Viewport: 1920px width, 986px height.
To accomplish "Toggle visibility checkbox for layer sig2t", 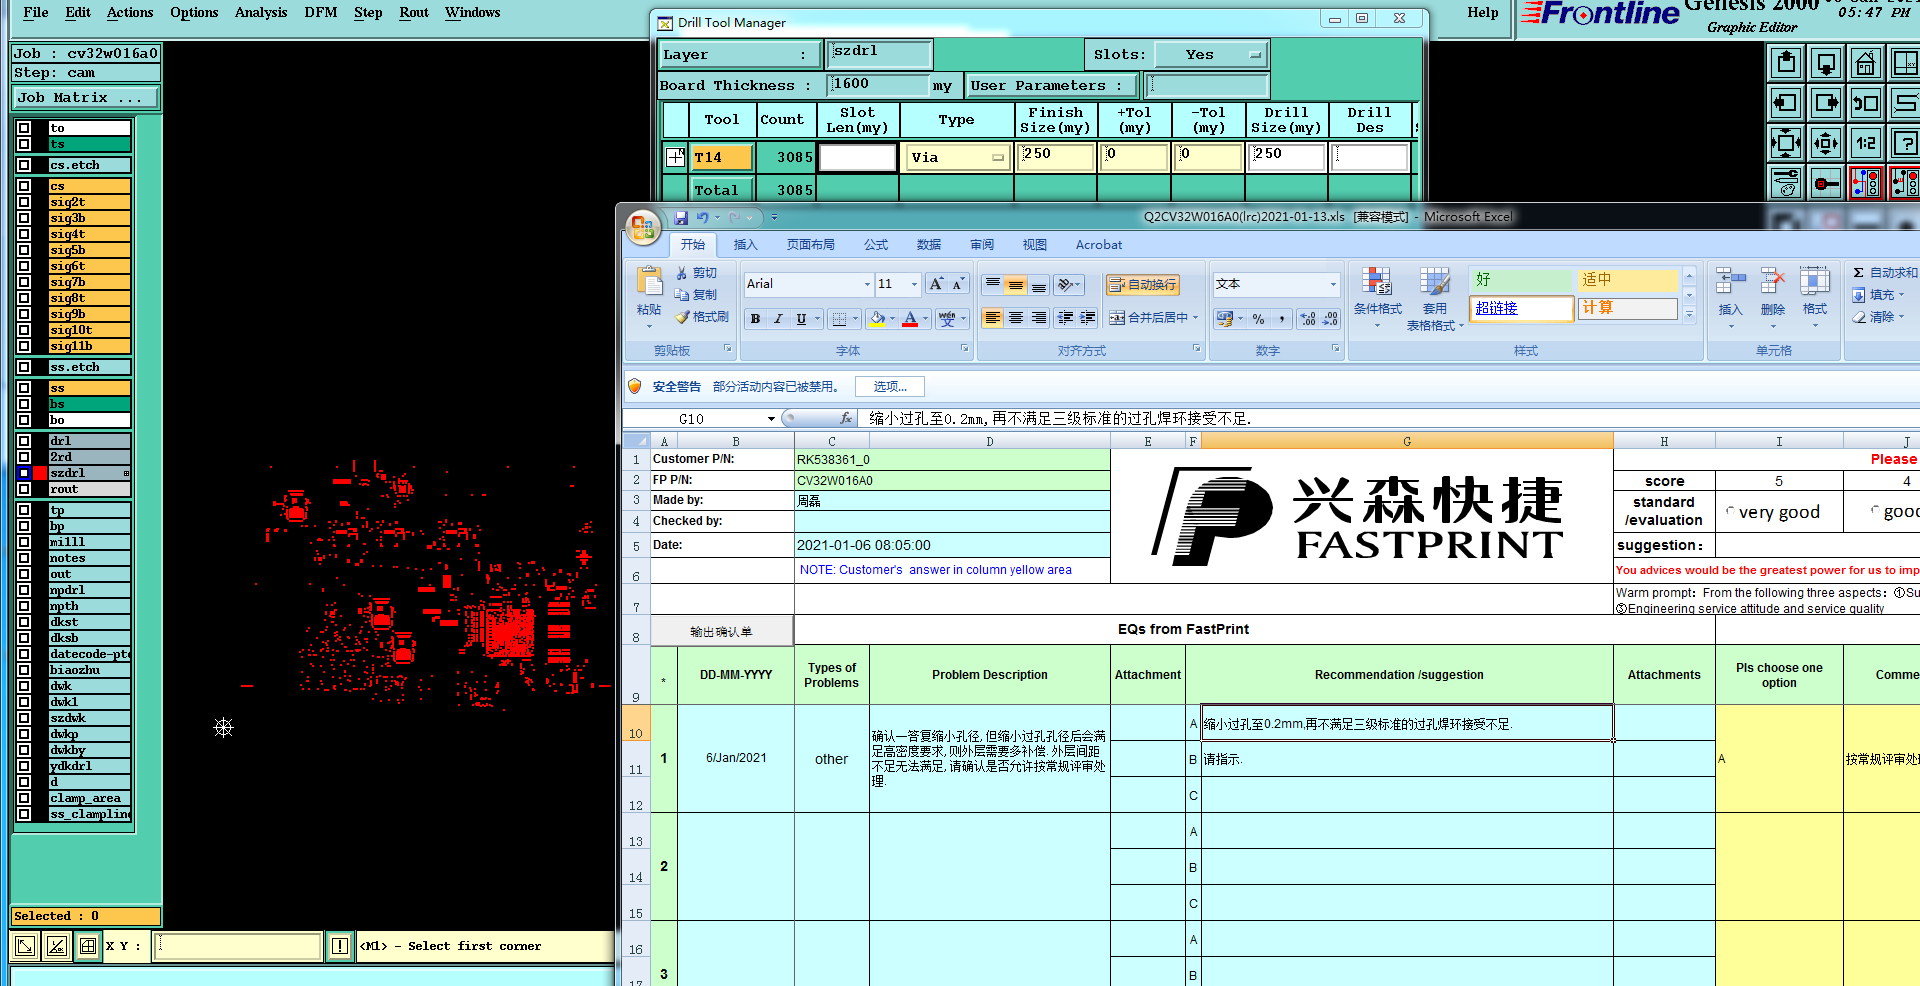I will click(x=24, y=202).
